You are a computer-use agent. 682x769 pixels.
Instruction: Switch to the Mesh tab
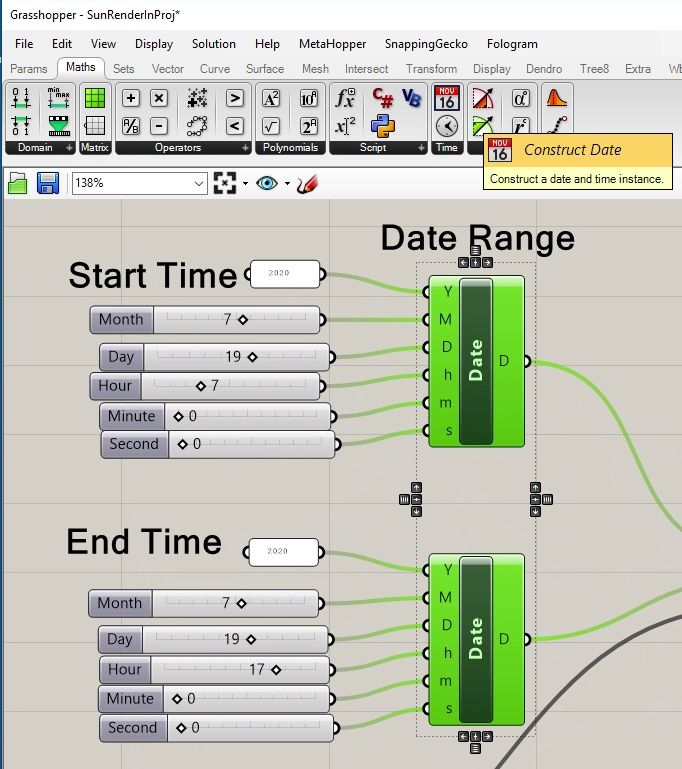[315, 69]
